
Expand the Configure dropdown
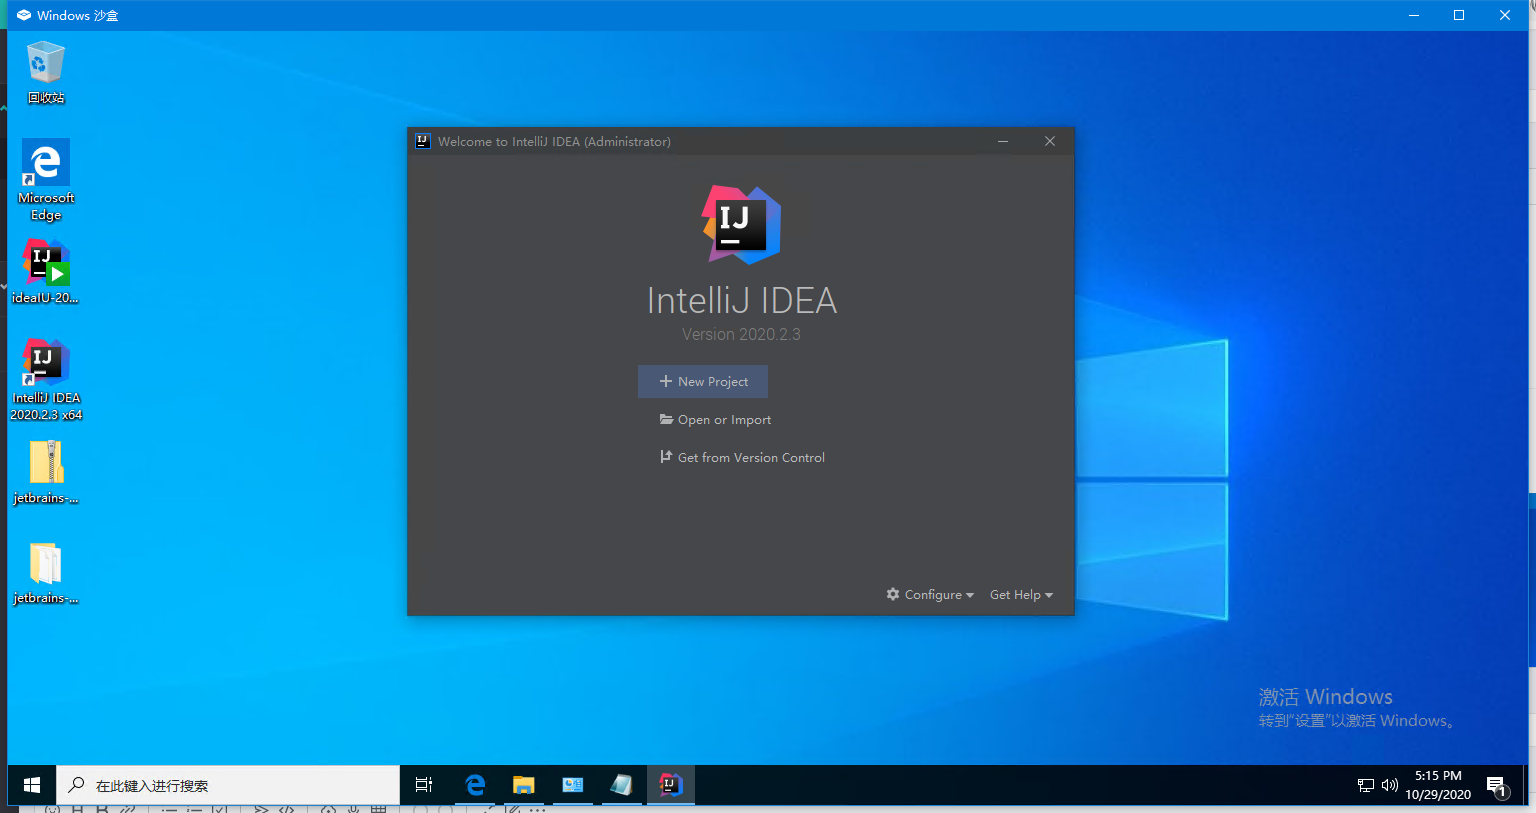pyautogui.click(x=930, y=594)
